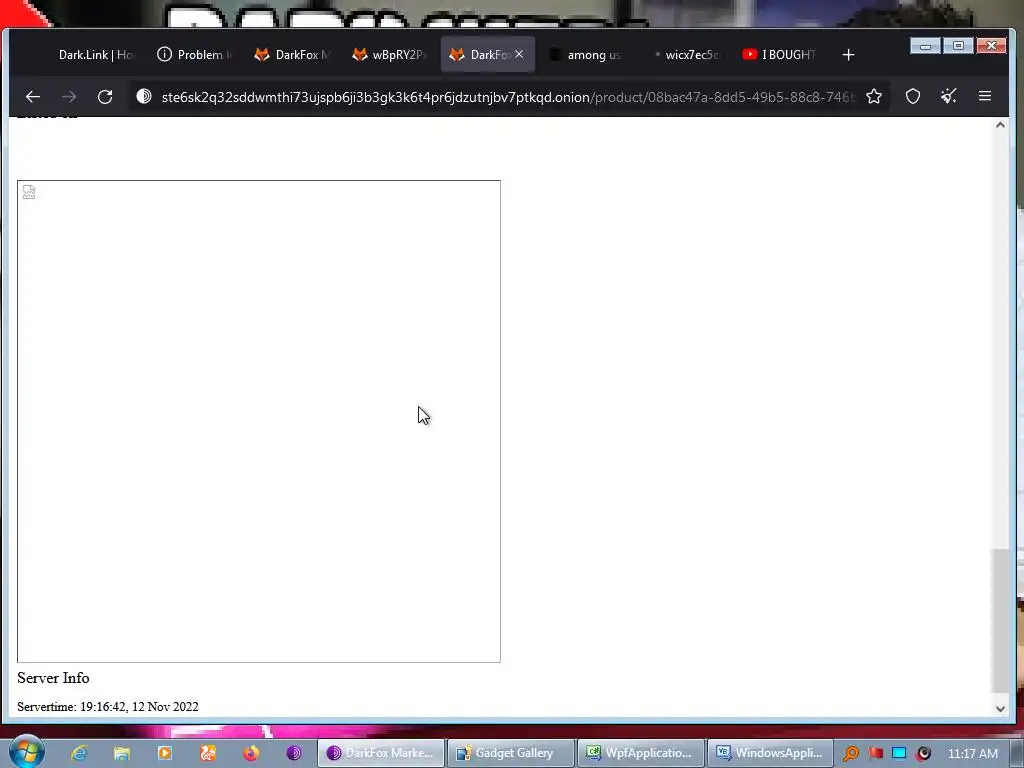Click the round recorder tray icon
Screen dimensions: 1024x768
click(x=923, y=753)
